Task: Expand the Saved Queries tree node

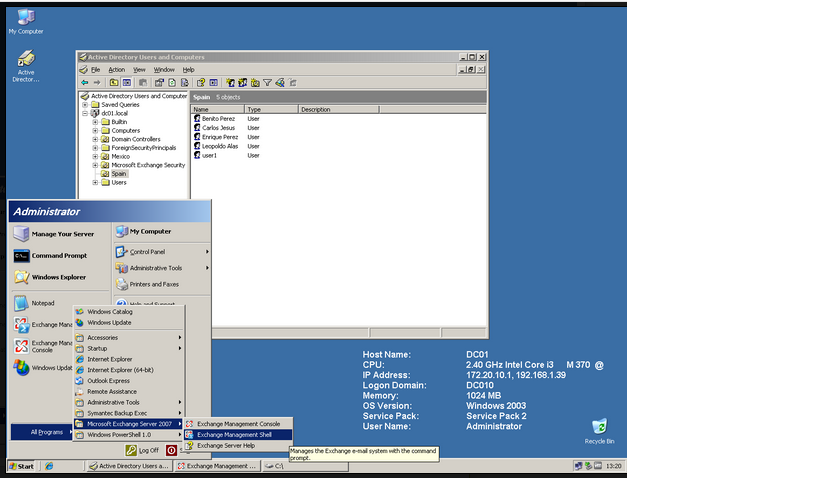Action: [85, 104]
